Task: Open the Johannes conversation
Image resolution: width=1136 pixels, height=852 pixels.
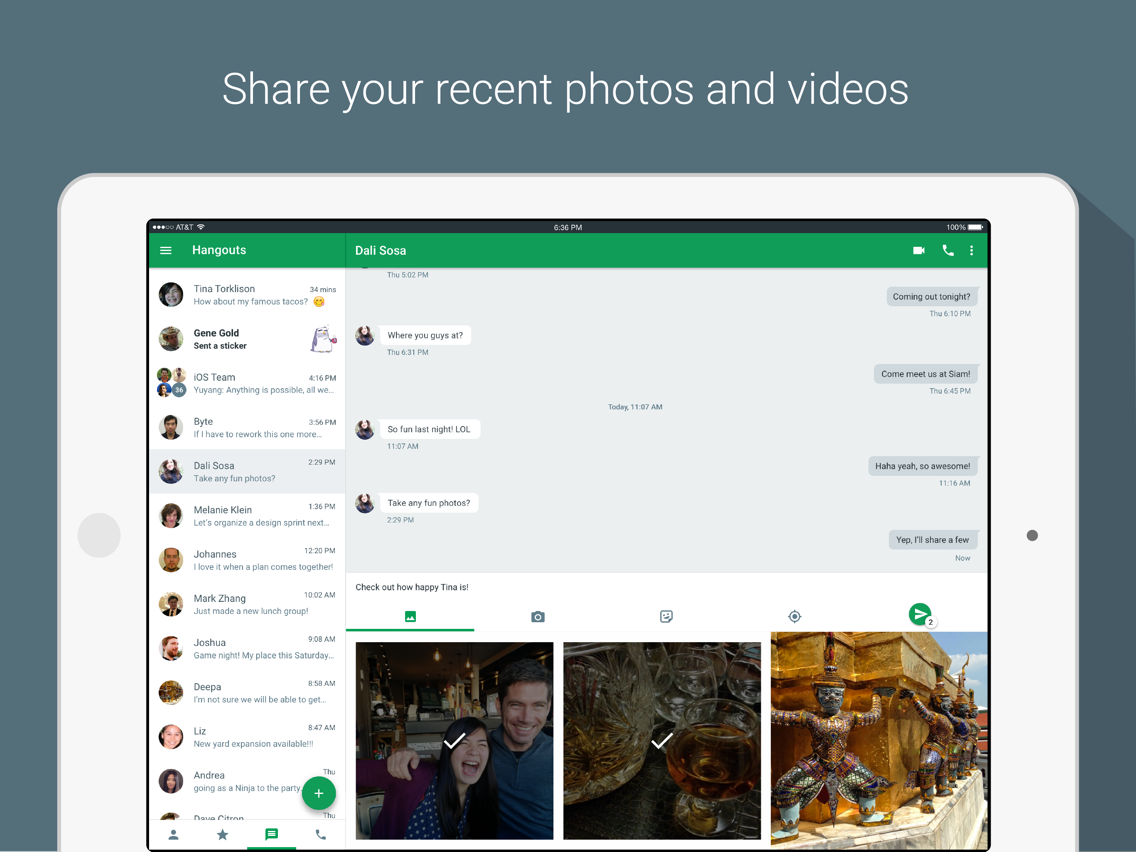Action: 247,560
